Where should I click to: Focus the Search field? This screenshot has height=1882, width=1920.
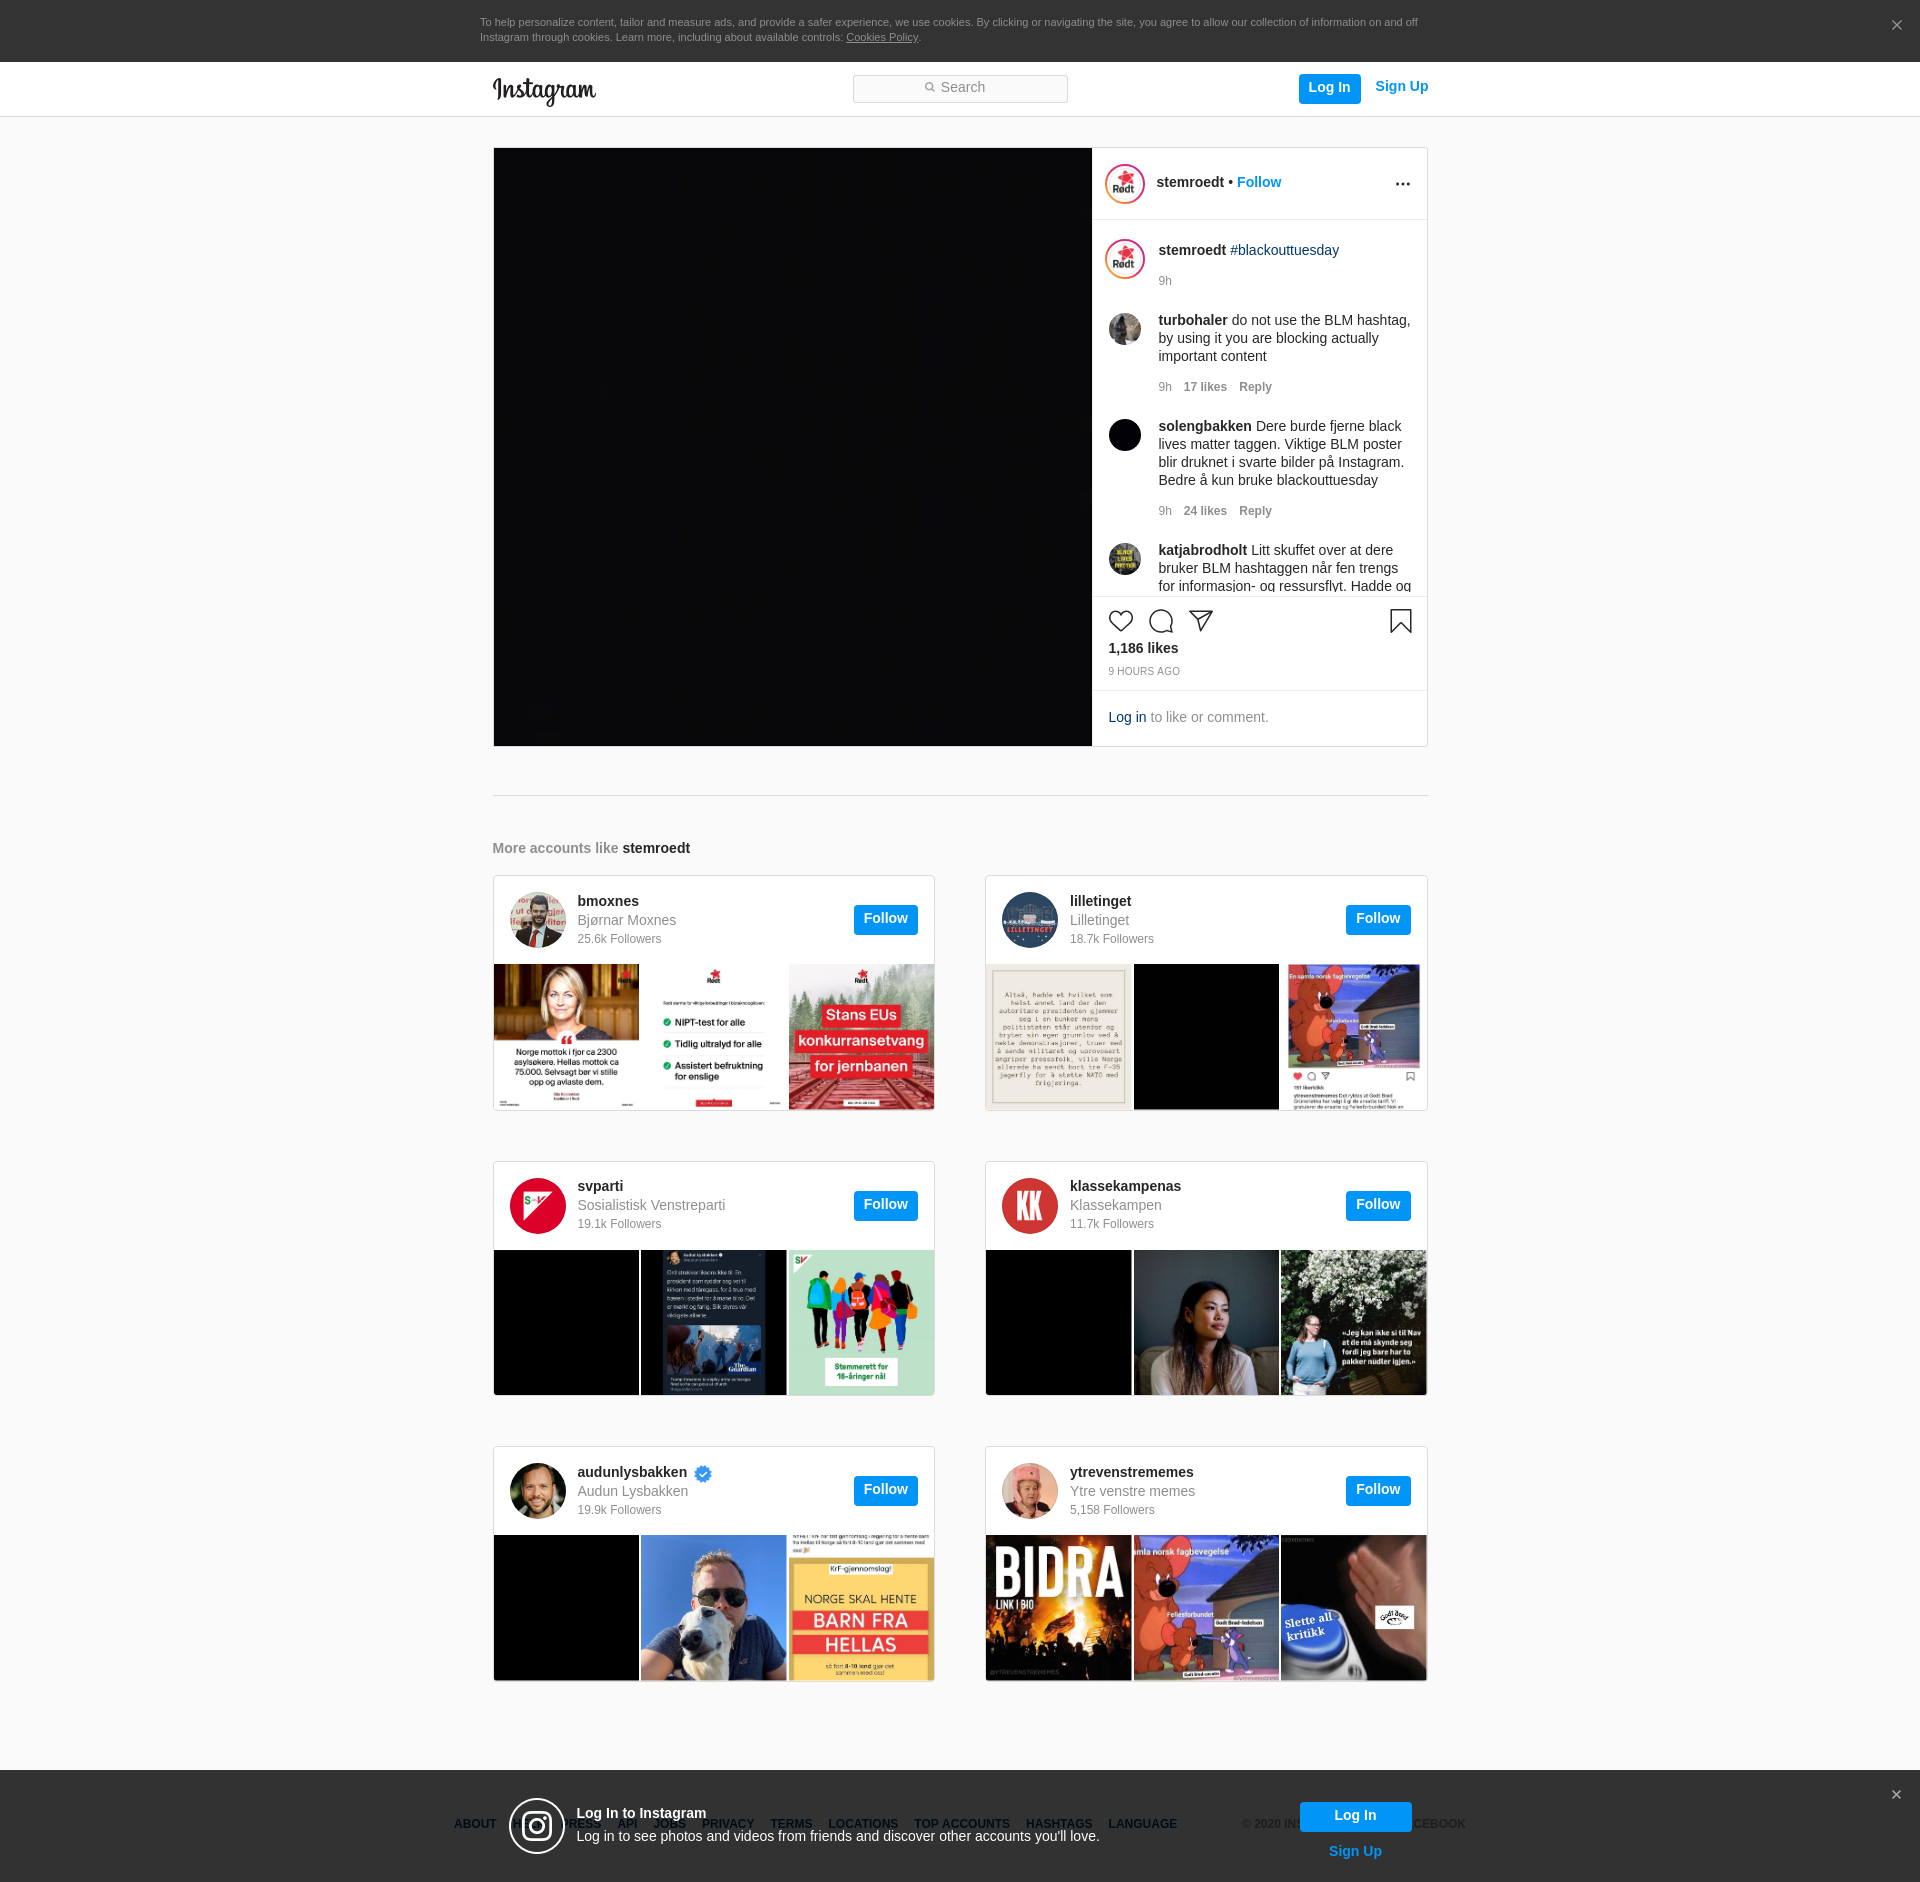tap(960, 88)
